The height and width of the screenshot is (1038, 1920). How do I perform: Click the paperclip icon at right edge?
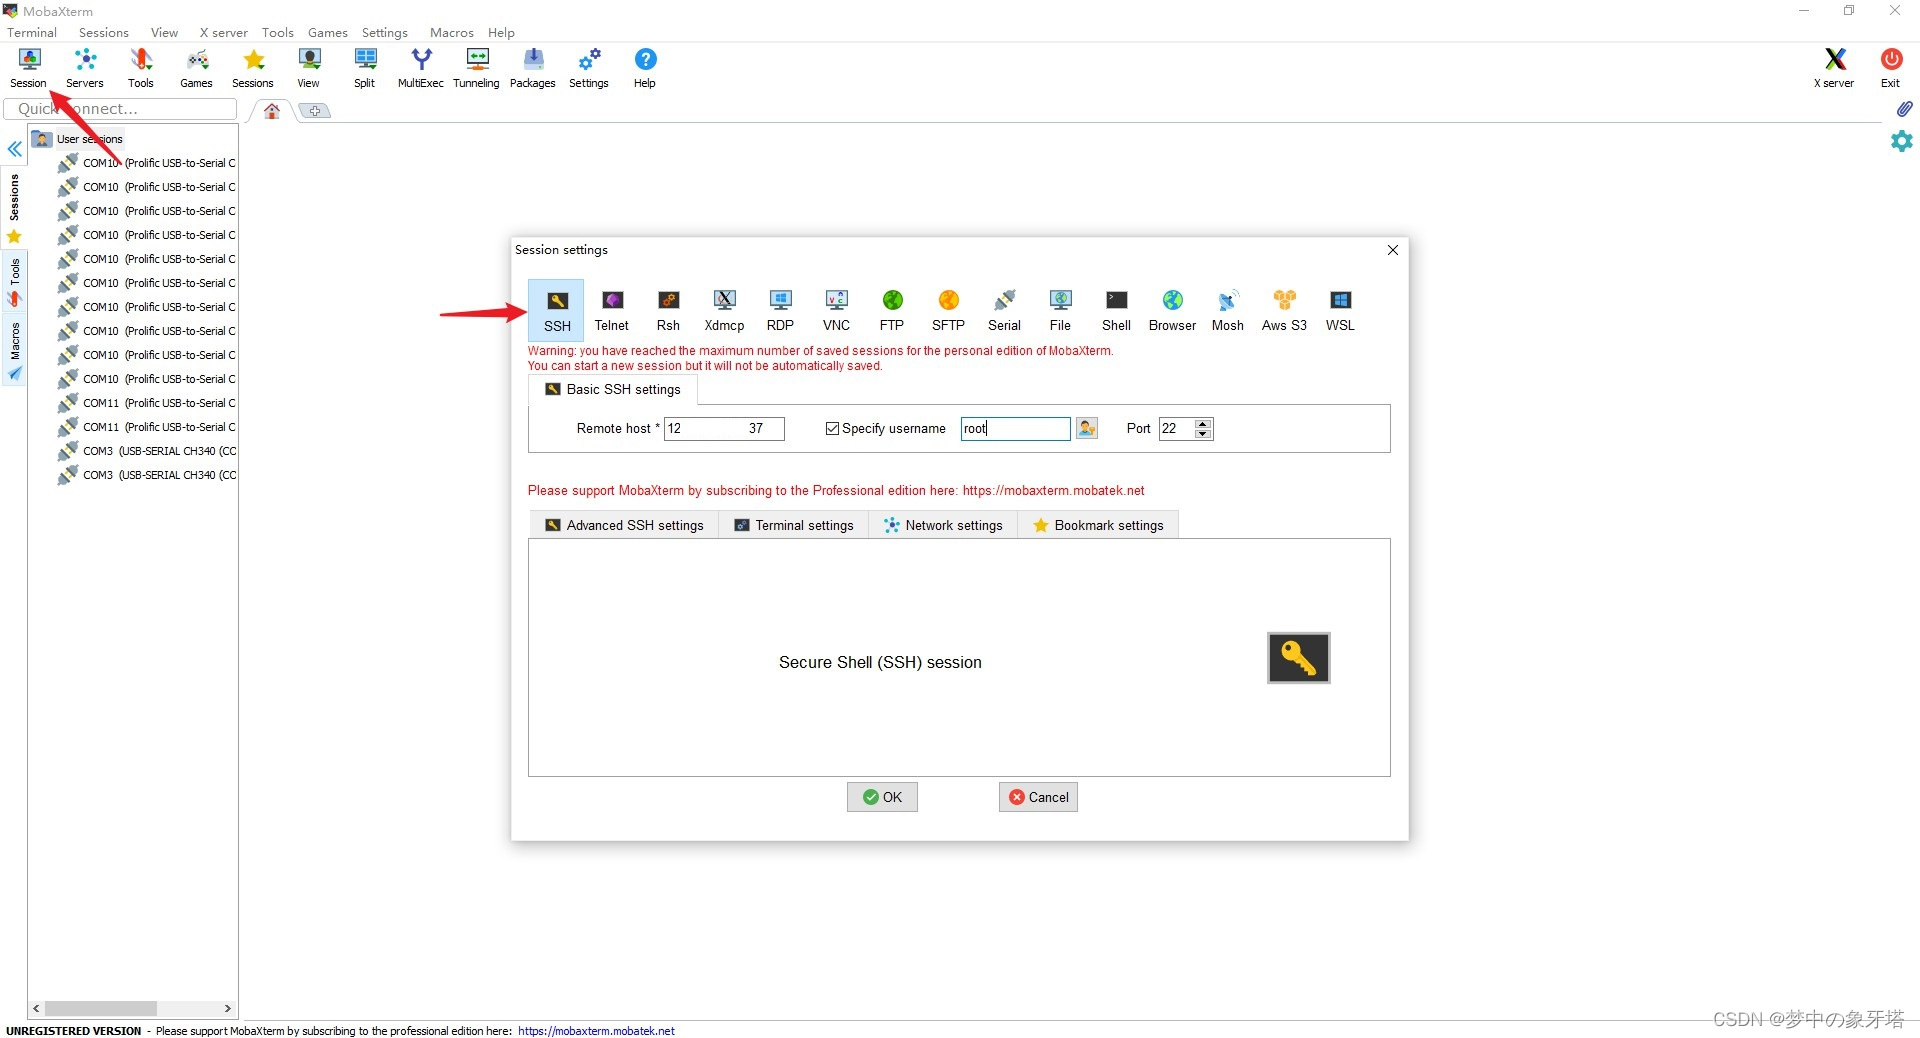(1904, 109)
